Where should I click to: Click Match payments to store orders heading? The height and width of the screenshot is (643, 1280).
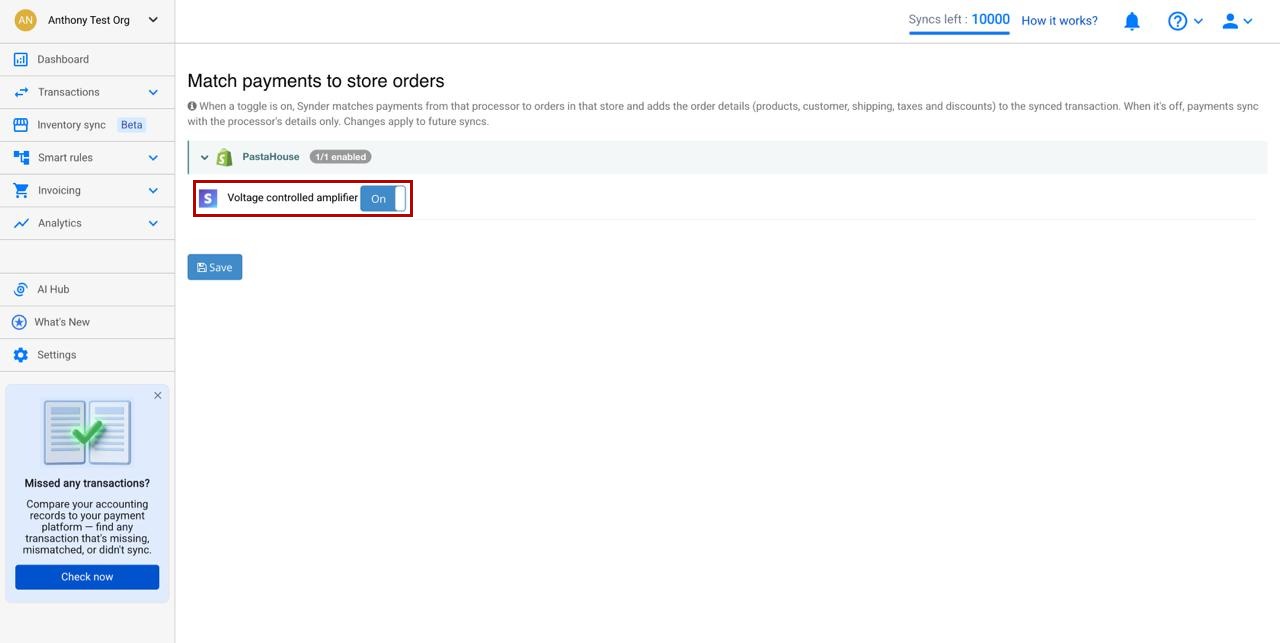[x=316, y=81]
